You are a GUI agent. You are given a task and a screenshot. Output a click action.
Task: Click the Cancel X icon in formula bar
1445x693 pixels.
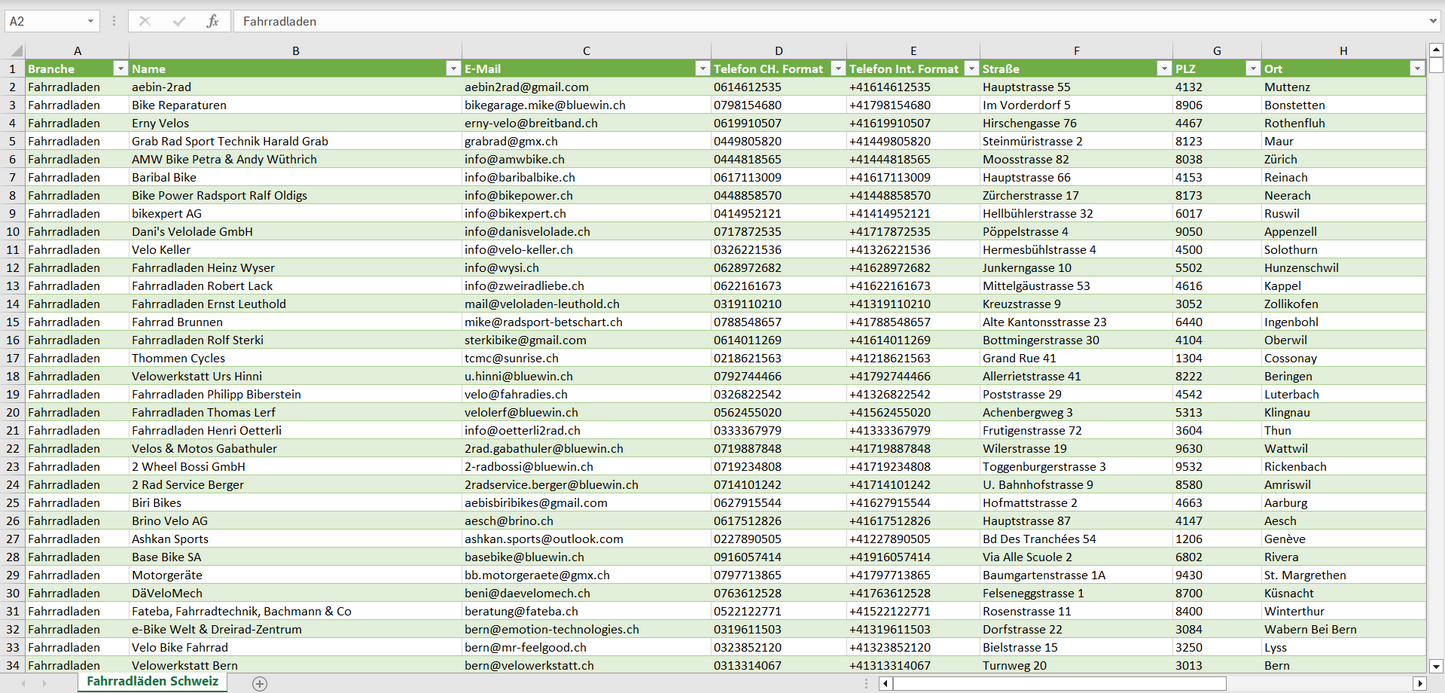(145, 21)
